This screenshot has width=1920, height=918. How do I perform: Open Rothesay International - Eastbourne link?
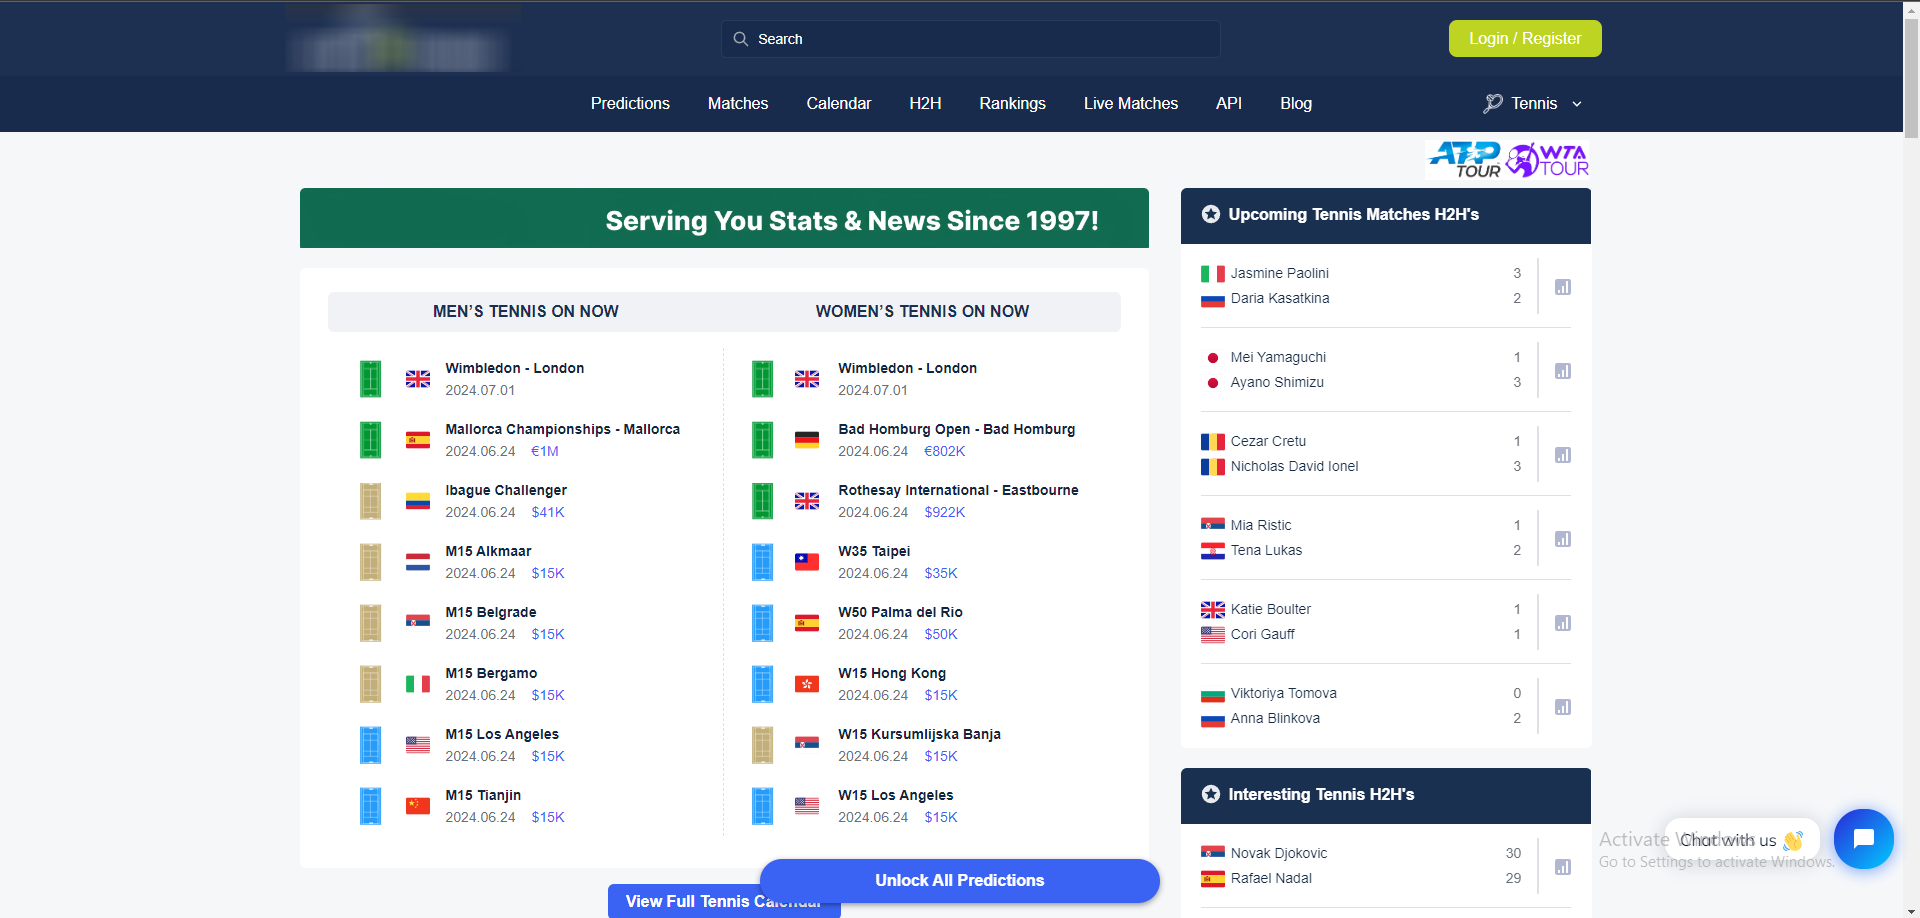pyautogui.click(x=958, y=490)
